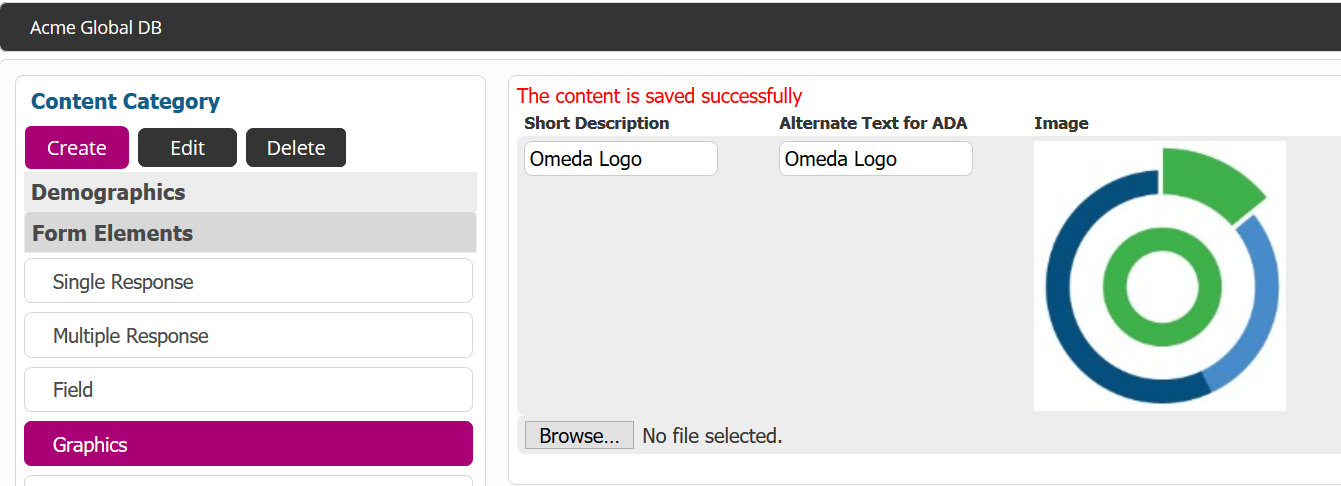Select the highlighted Graphics category
The height and width of the screenshot is (486, 1341).
click(x=248, y=444)
